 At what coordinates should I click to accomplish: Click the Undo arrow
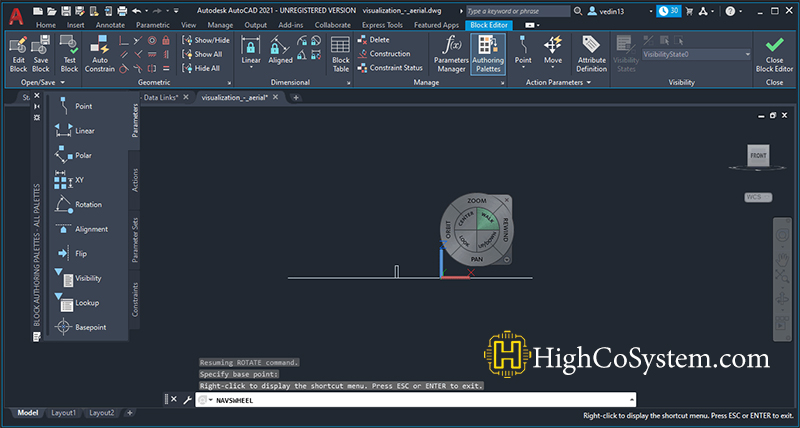click(x=136, y=11)
